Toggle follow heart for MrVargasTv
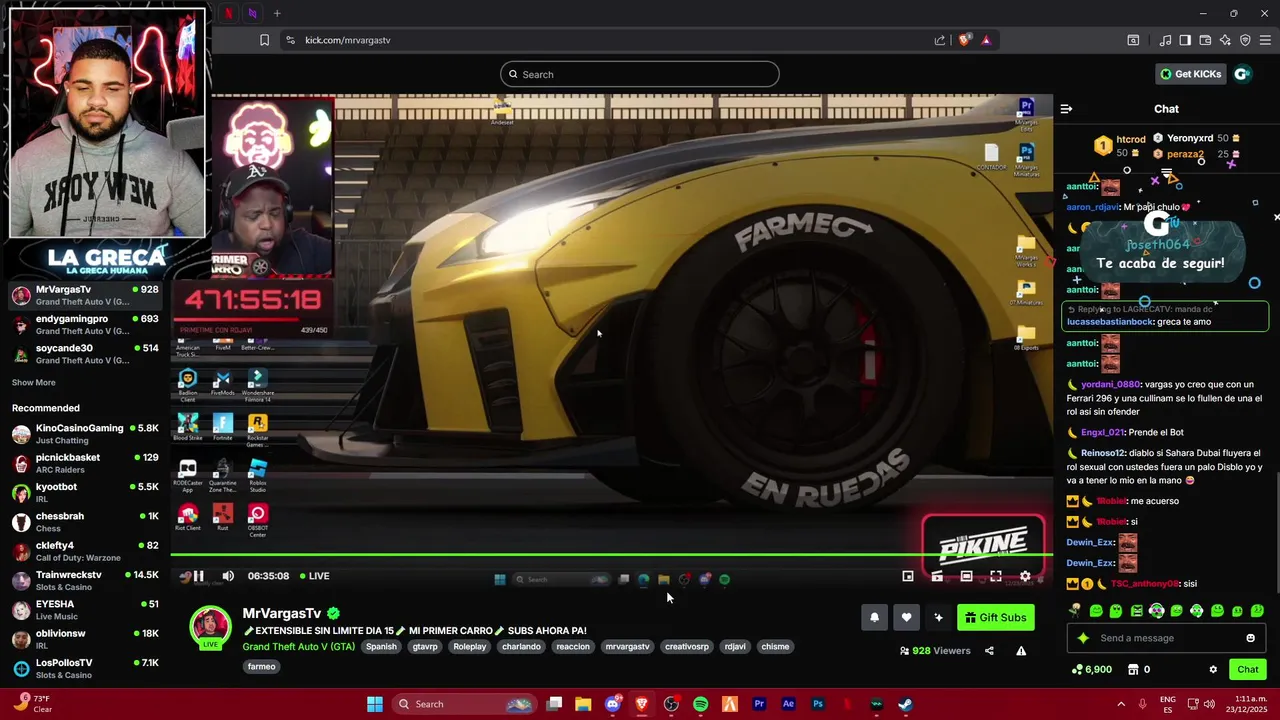This screenshot has width=1280, height=720. pos(906,617)
